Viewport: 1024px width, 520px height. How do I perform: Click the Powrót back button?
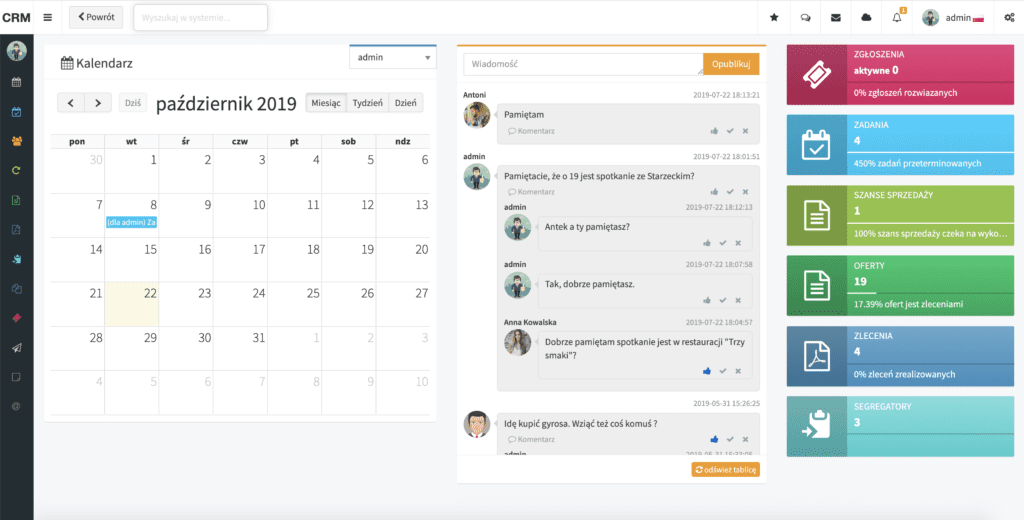pyautogui.click(x=96, y=18)
